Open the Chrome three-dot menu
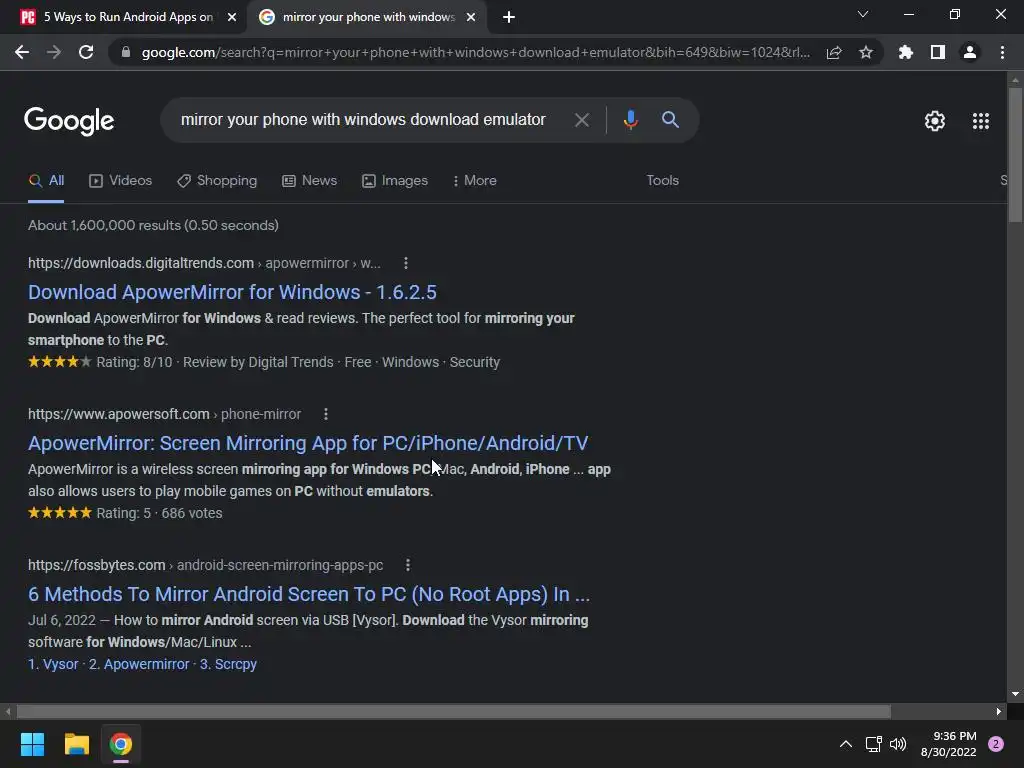The width and height of the screenshot is (1024, 768). (1002, 52)
